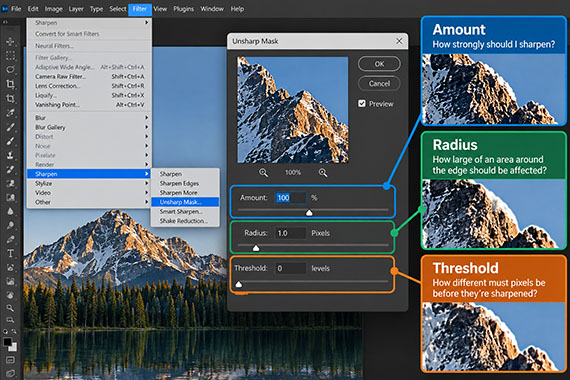Click the Threshold slider handle

pos(239,284)
